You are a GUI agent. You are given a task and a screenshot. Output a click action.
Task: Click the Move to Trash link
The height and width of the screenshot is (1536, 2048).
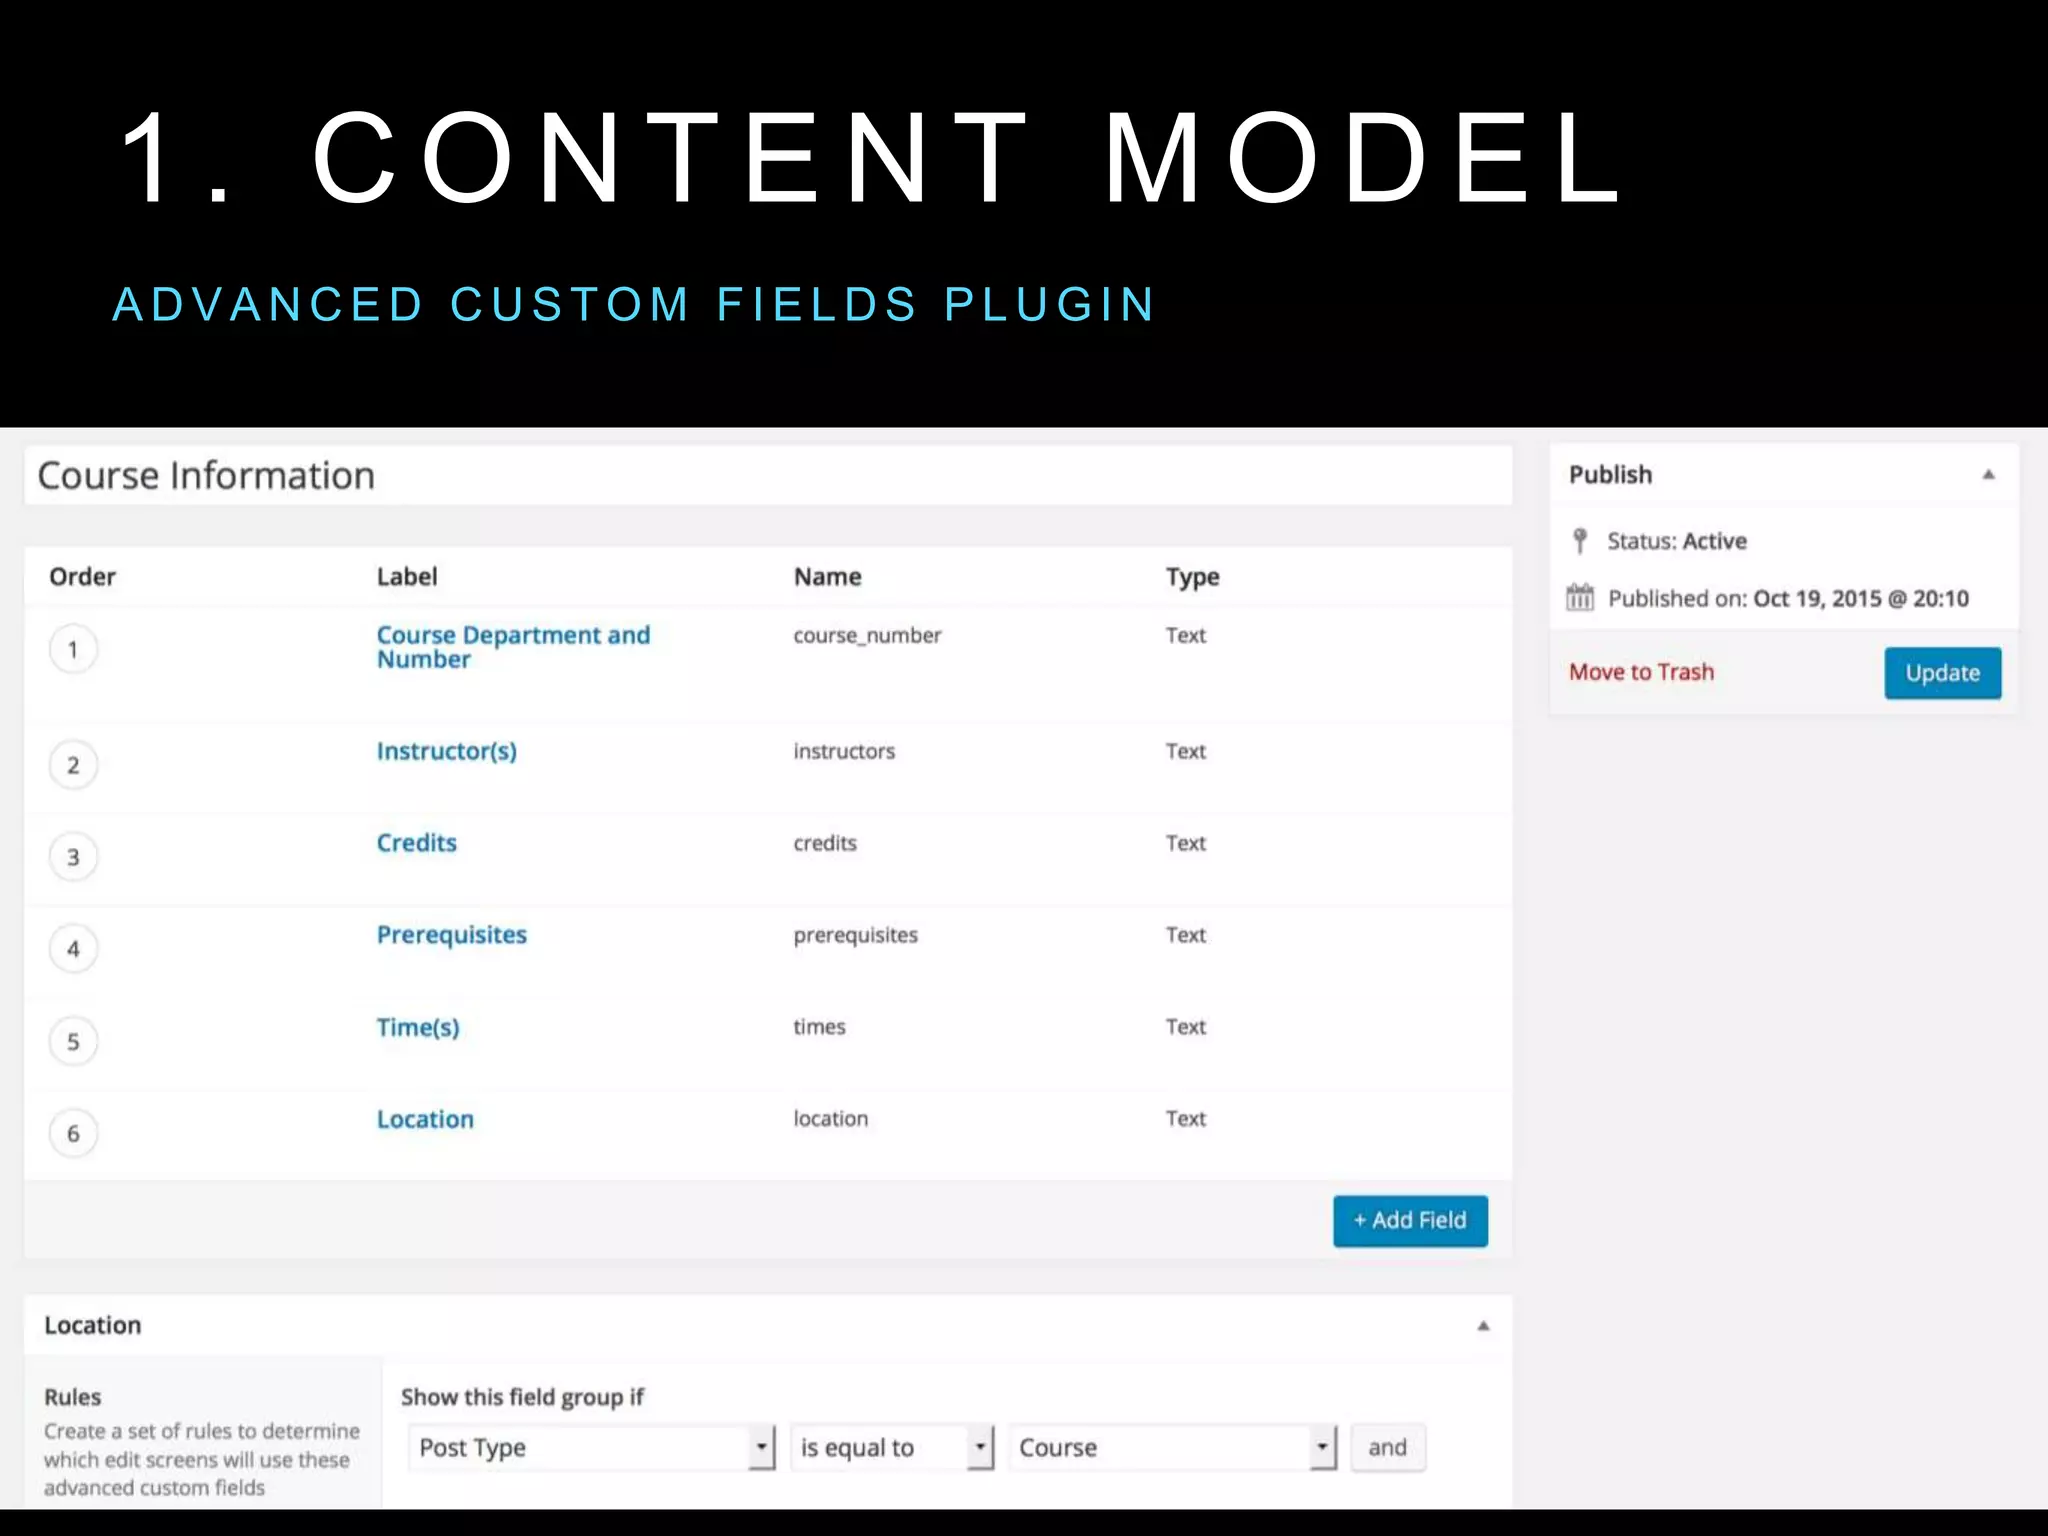(x=1641, y=672)
